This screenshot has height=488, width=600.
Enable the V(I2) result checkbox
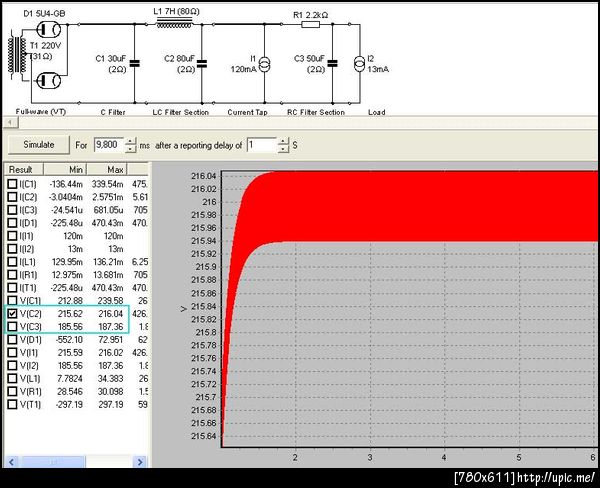(13, 366)
